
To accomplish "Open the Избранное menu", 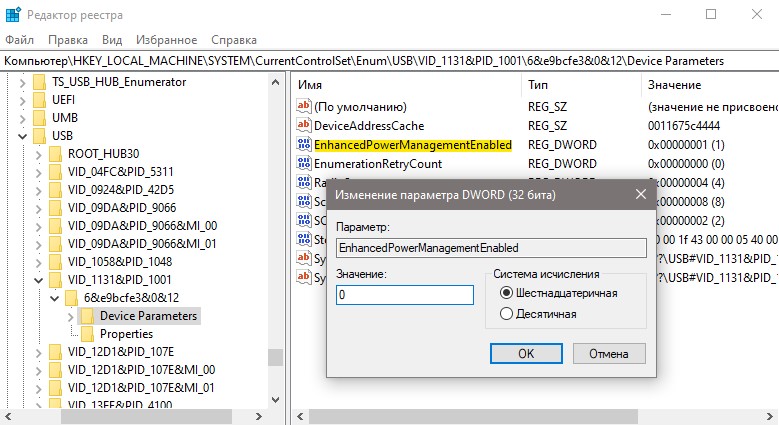I will 166,40.
